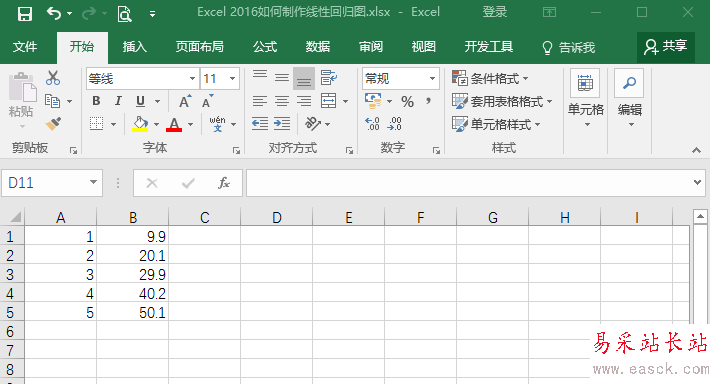
Task: Click Merge and Center icon
Action: pyautogui.click(x=328, y=101)
